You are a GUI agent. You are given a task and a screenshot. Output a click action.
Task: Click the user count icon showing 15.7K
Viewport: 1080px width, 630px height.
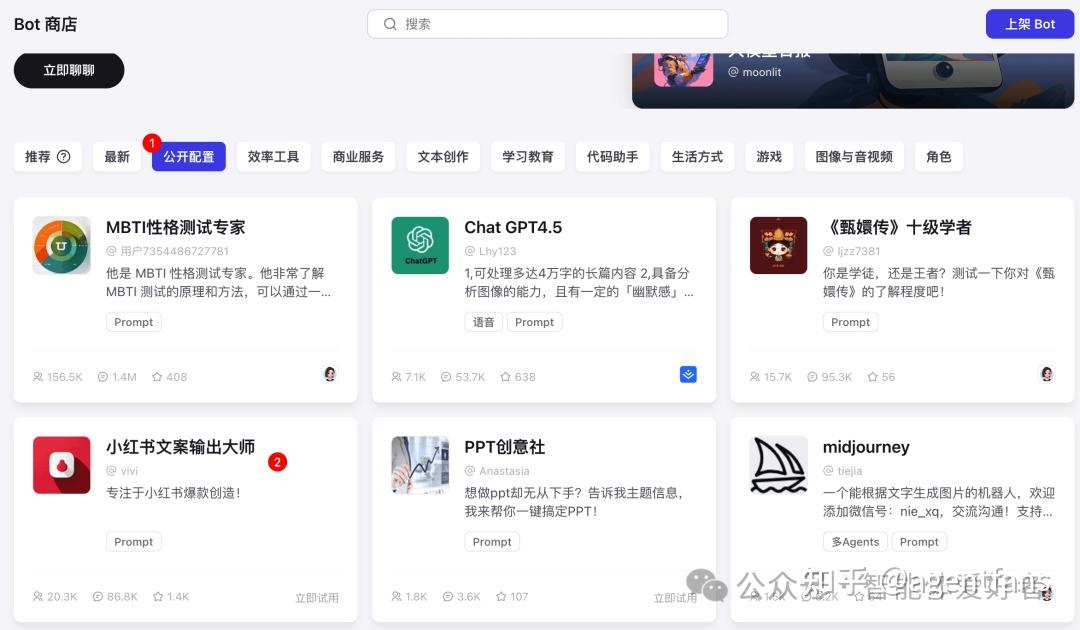point(754,377)
